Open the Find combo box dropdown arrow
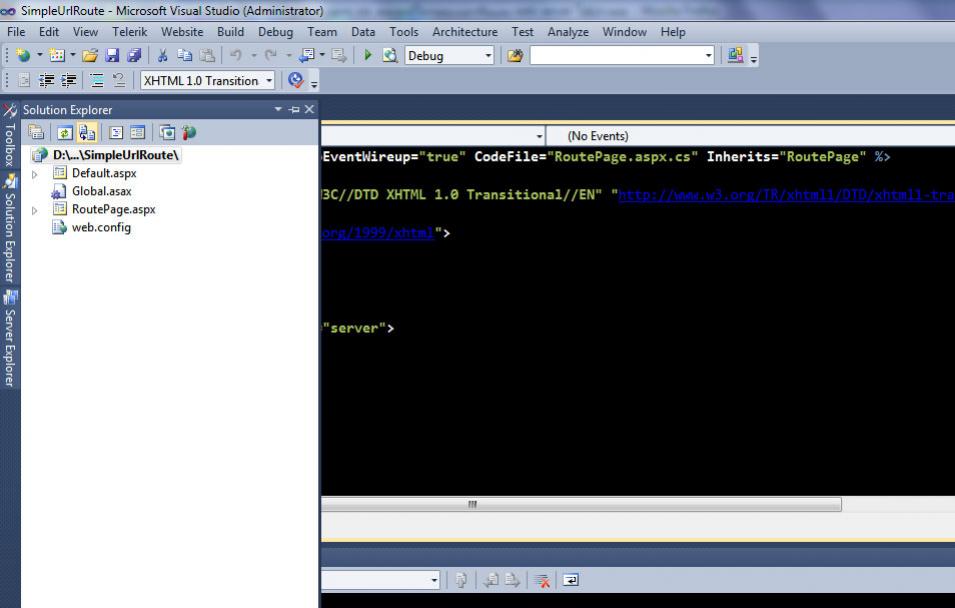This screenshot has height=608, width=955. (708, 56)
